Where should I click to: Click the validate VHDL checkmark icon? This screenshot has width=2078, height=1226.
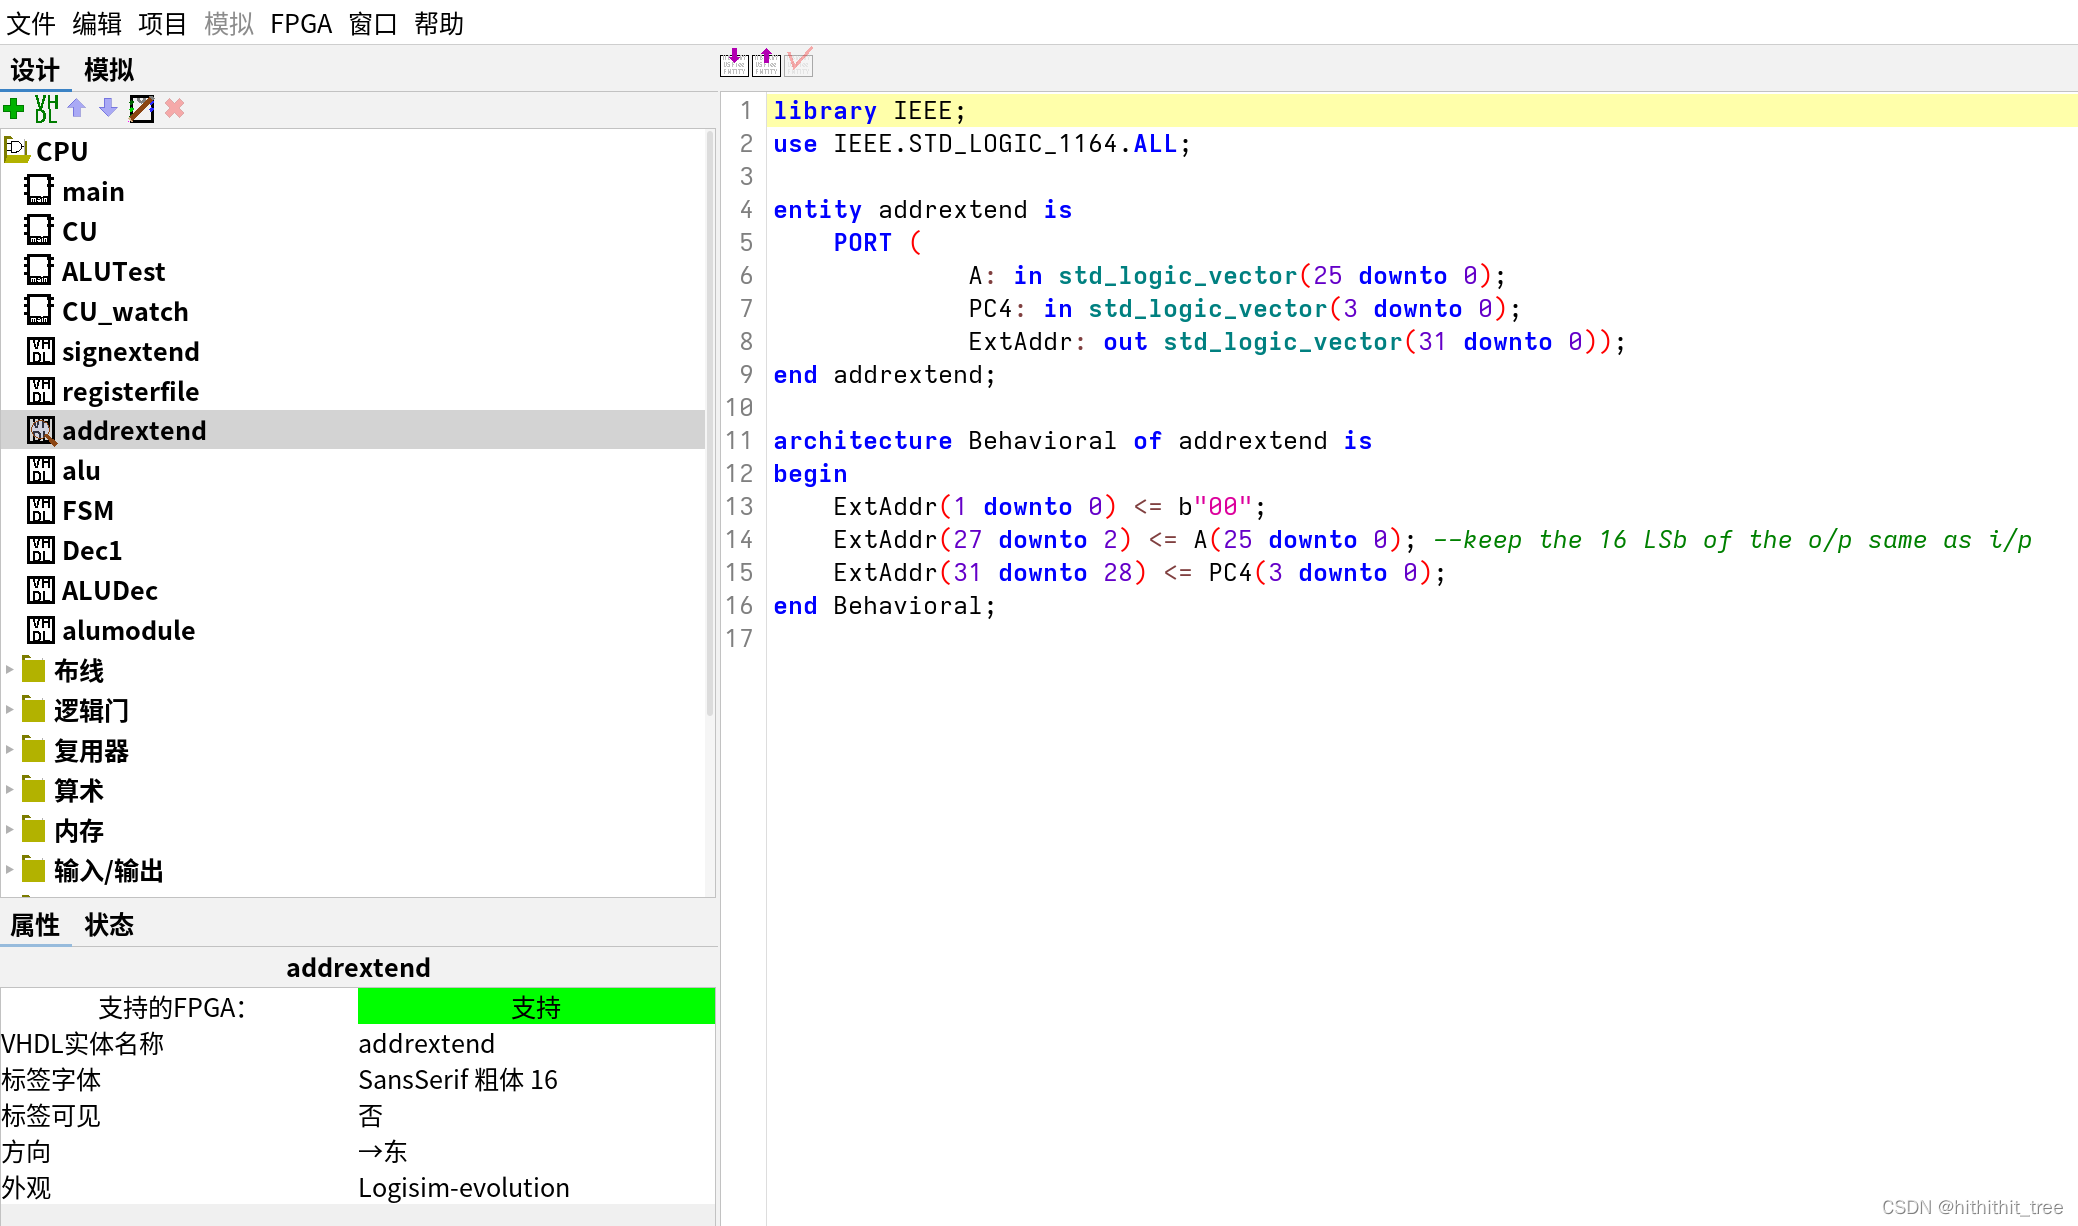tap(799, 63)
